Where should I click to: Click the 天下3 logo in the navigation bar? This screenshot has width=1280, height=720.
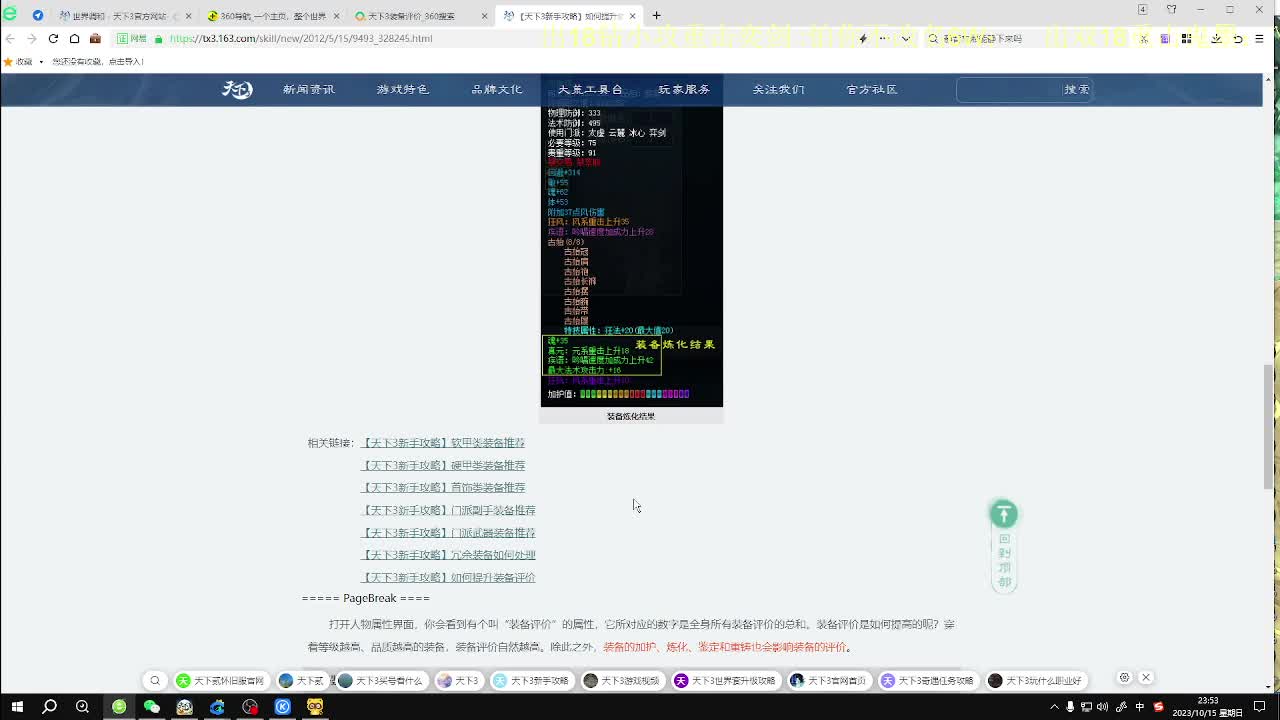(x=237, y=89)
